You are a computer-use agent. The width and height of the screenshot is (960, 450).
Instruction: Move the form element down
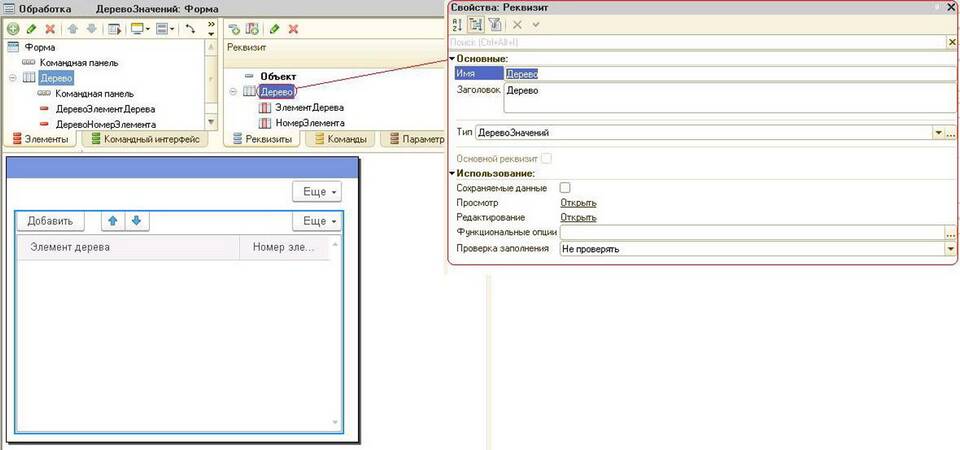pyautogui.click(x=91, y=29)
